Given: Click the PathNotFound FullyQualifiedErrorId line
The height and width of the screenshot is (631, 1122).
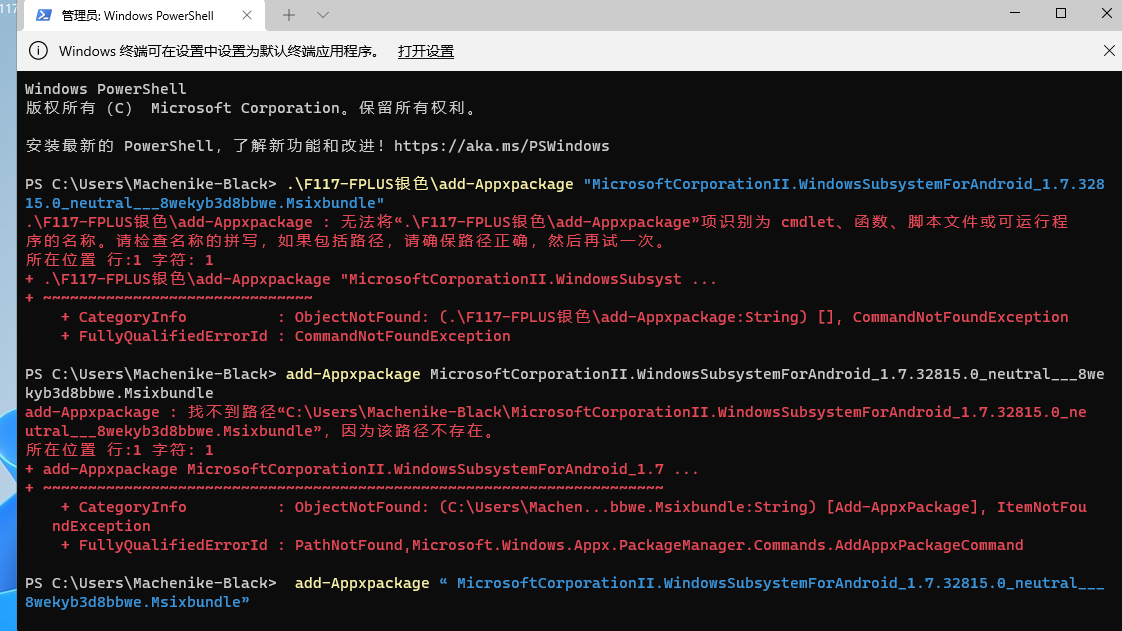Looking at the screenshot, I should [542, 545].
